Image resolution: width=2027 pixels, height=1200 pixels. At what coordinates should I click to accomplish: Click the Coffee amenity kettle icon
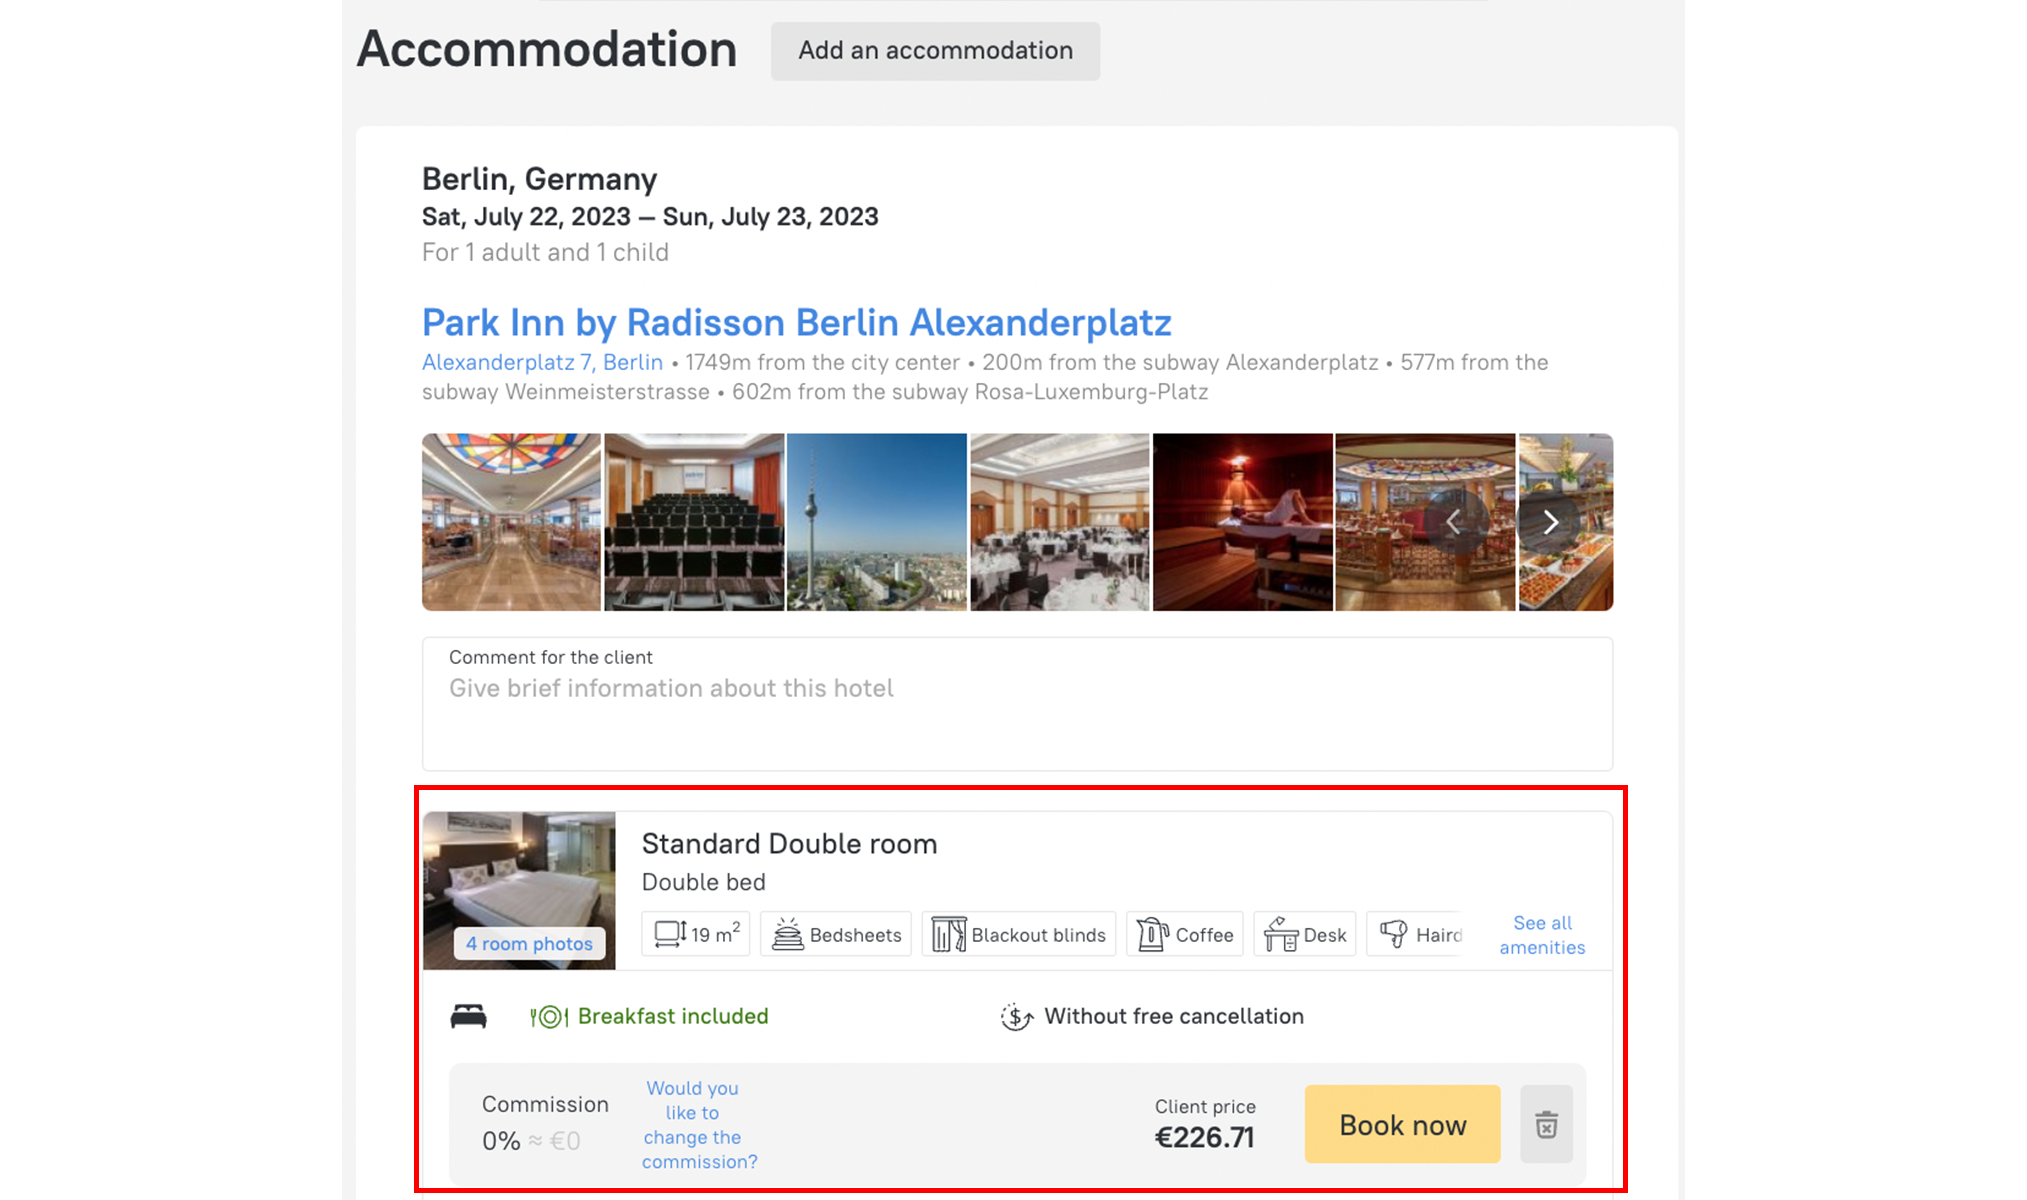1152,935
